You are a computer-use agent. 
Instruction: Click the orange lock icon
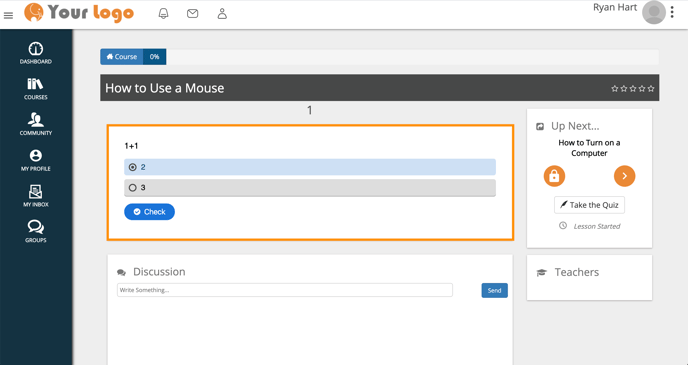click(554, 176)
